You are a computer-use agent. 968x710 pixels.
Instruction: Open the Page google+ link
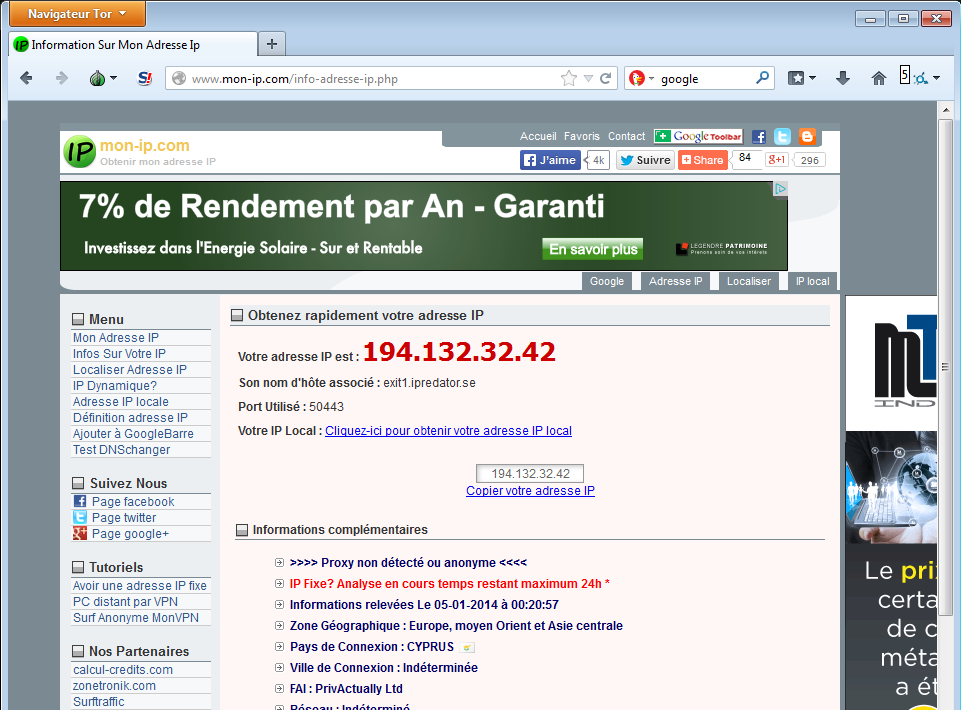[x=130, y=534]
